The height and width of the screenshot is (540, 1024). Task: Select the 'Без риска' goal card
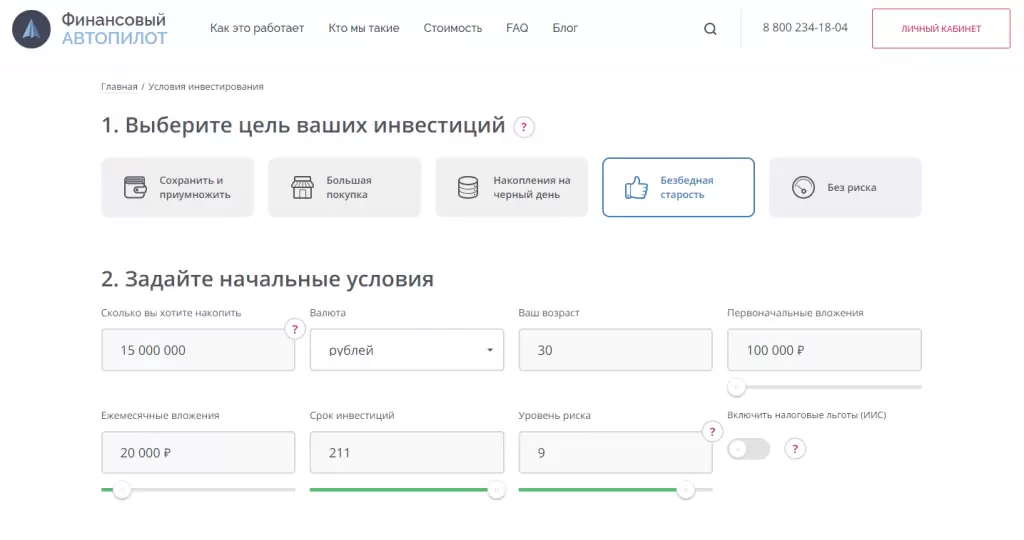point(845,187)
